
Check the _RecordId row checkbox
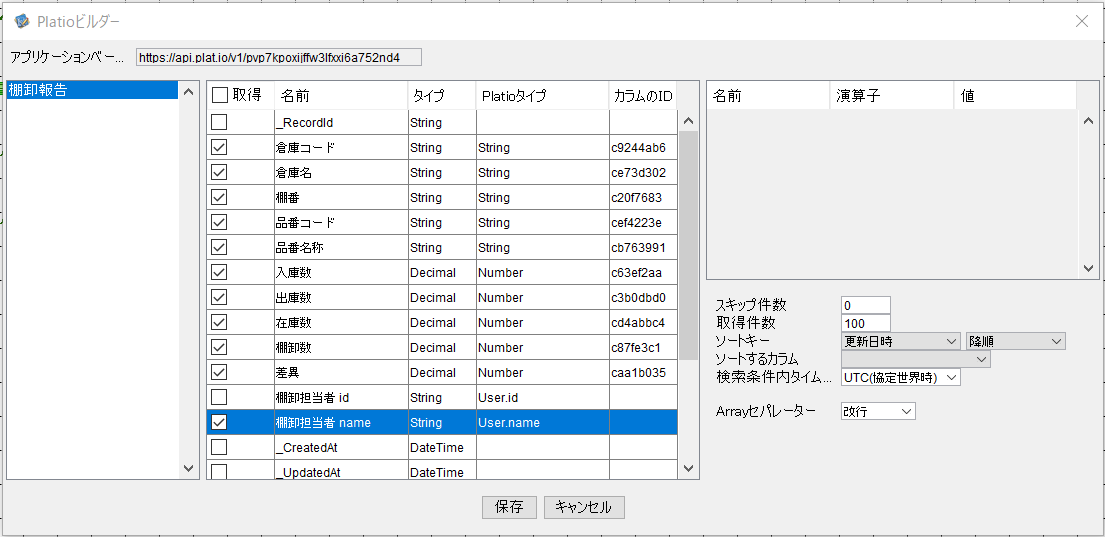(x=219, y=122)
